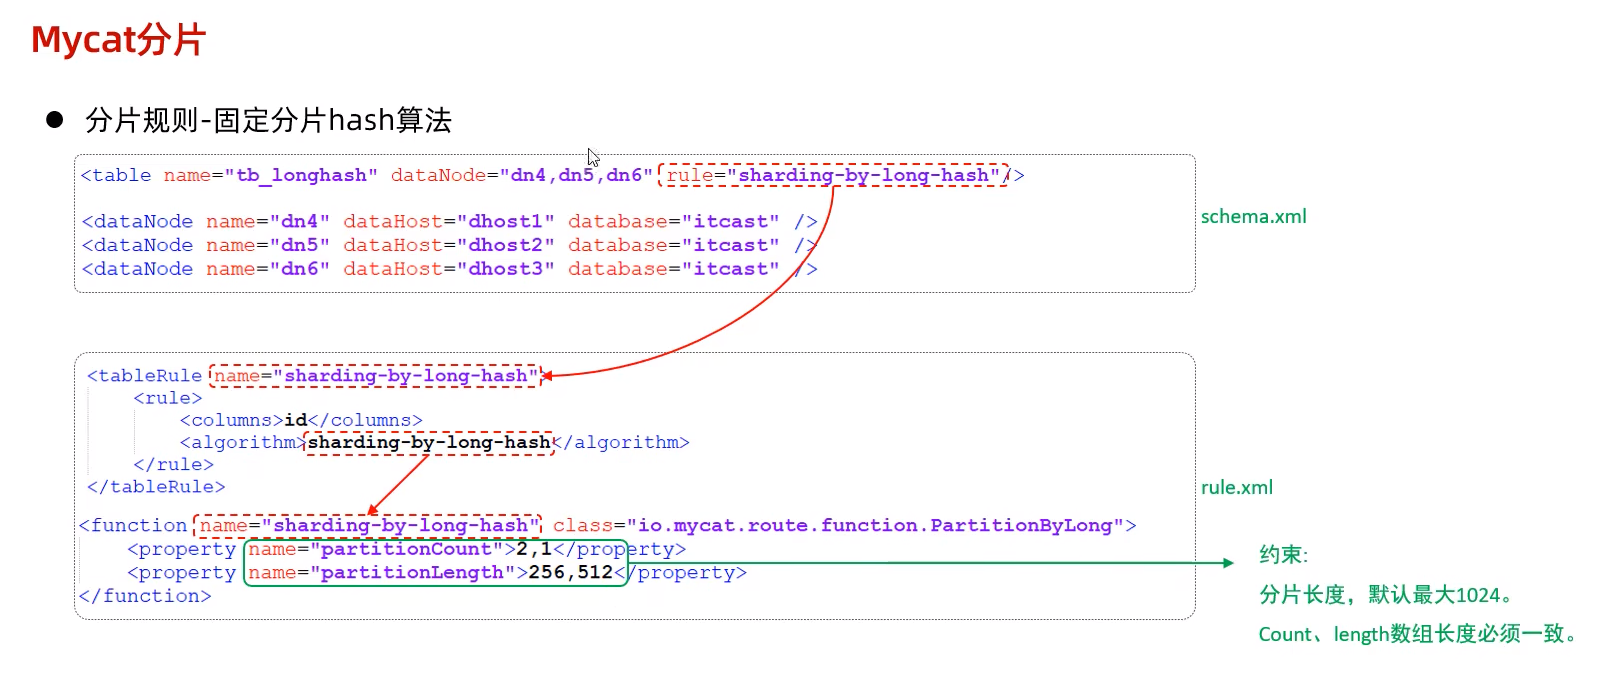Screen dimensions: 1600x684
Task: Click the text '分片长度，默认最大1024。'
Action: tap(1385, 595)
